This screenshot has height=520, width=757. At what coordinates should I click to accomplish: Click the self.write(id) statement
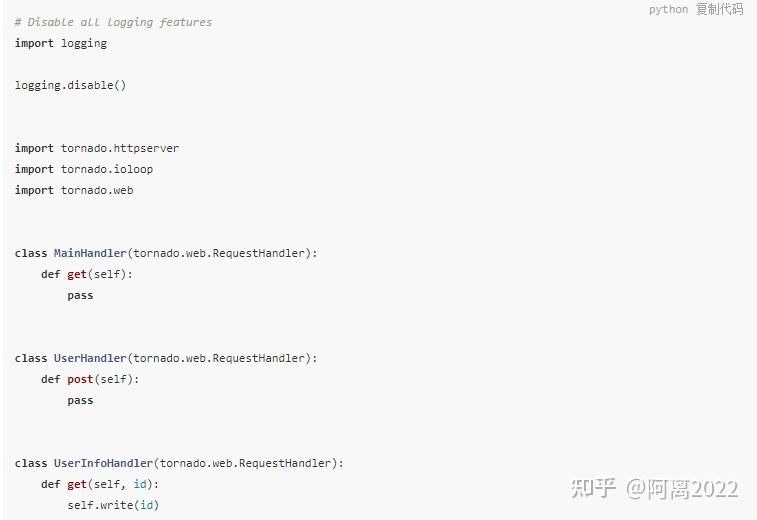tap(113, 505)
